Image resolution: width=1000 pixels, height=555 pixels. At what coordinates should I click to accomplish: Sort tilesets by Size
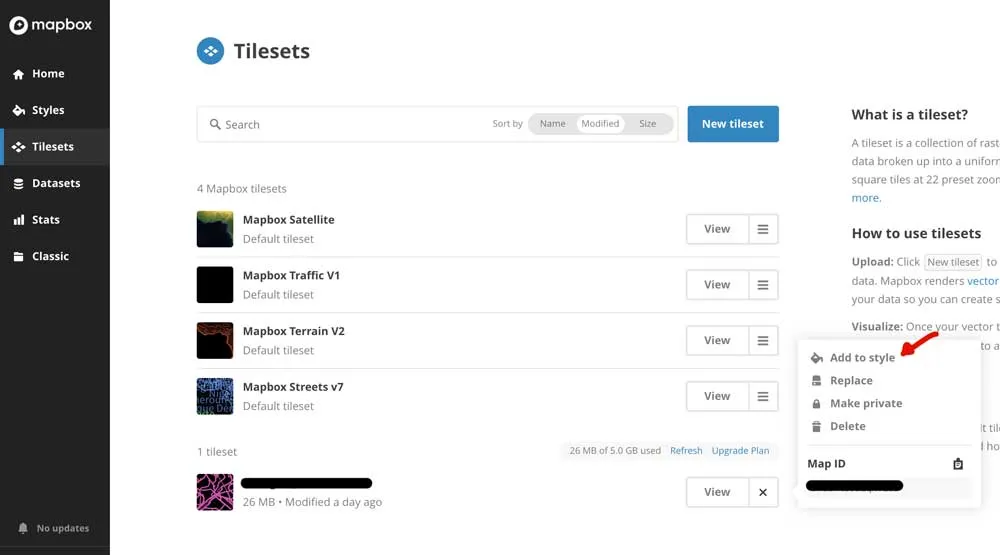(x=647, y=124)
